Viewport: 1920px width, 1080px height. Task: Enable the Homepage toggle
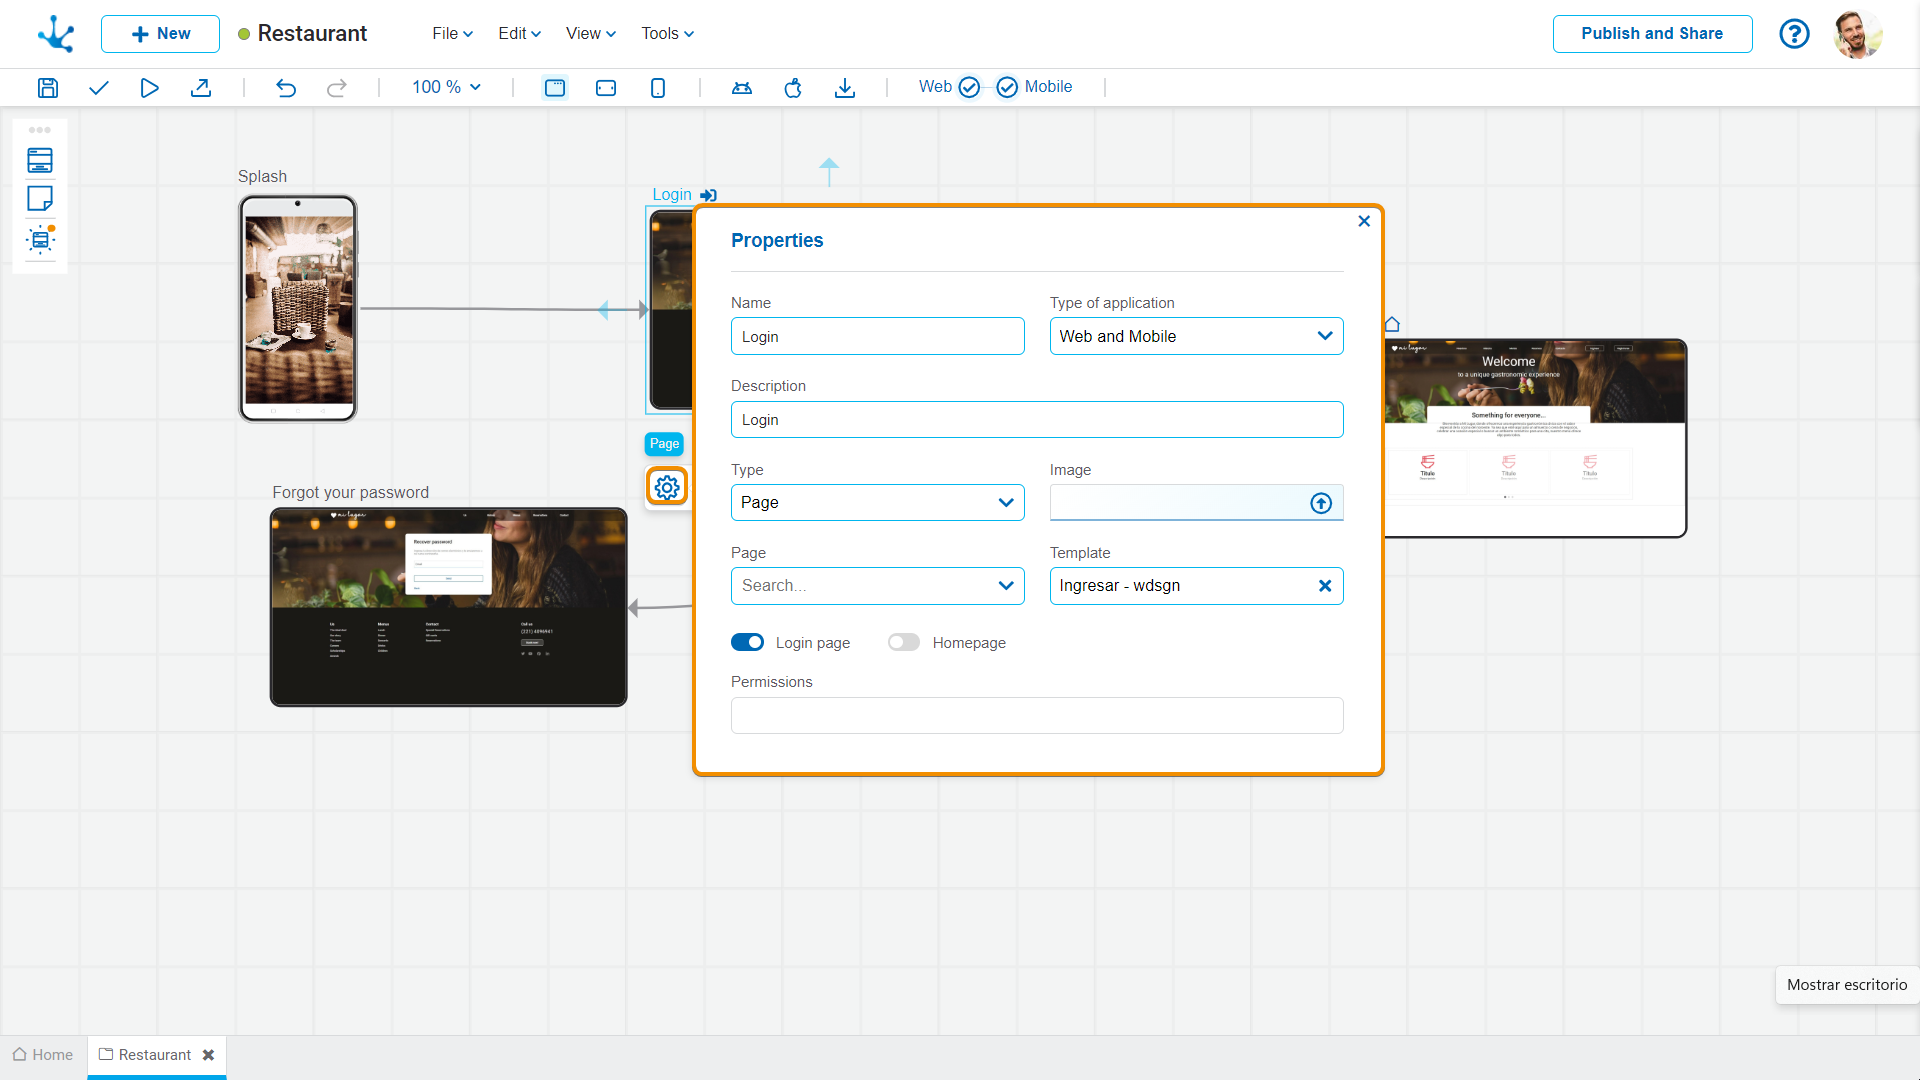pyautogui.click(x=904, y=643)
